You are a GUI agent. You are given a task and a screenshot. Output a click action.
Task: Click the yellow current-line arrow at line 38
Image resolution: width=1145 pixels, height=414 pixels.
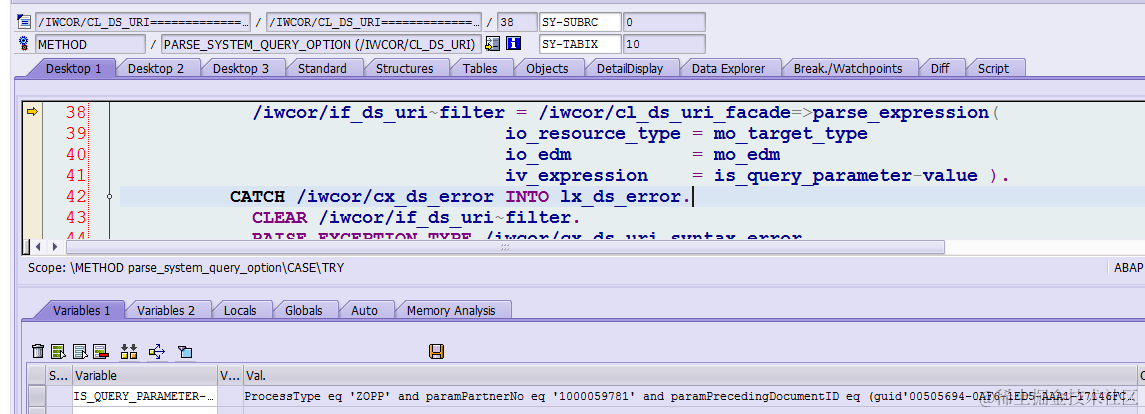(x=32, y=112)
